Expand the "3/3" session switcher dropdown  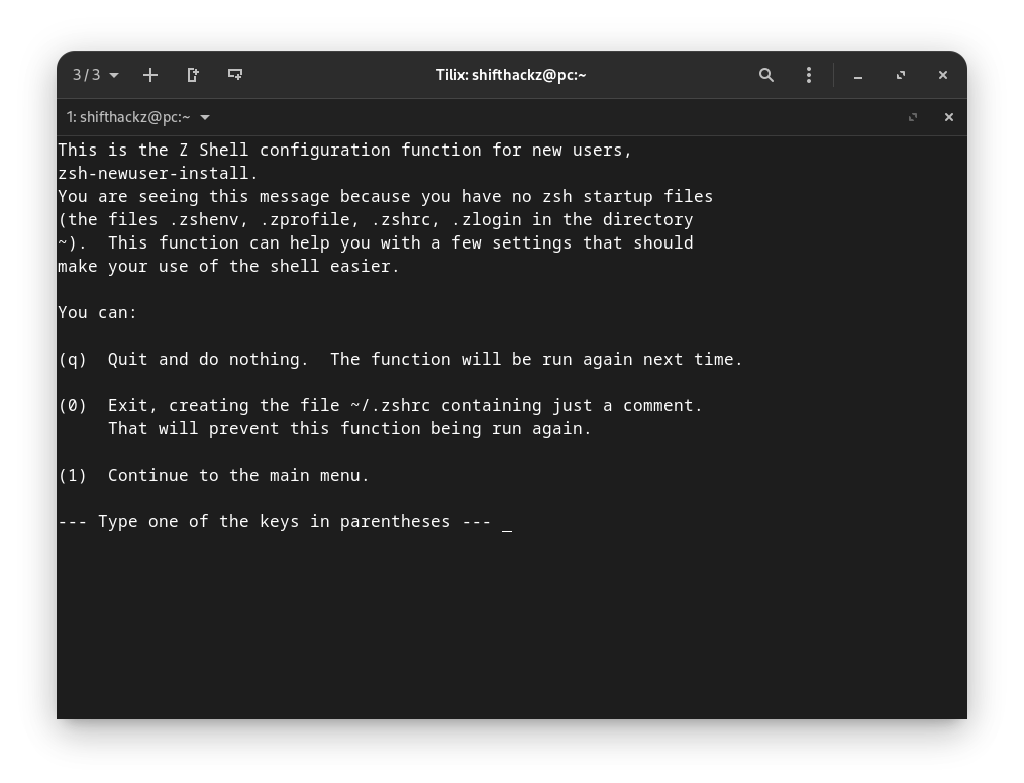coord(94,75)
